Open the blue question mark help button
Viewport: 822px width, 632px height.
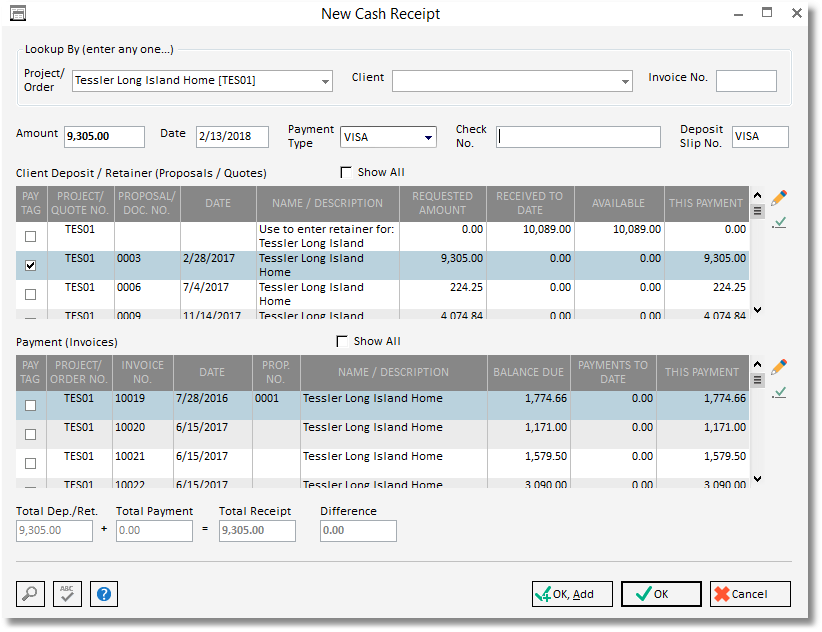click(x=104, y=594)
